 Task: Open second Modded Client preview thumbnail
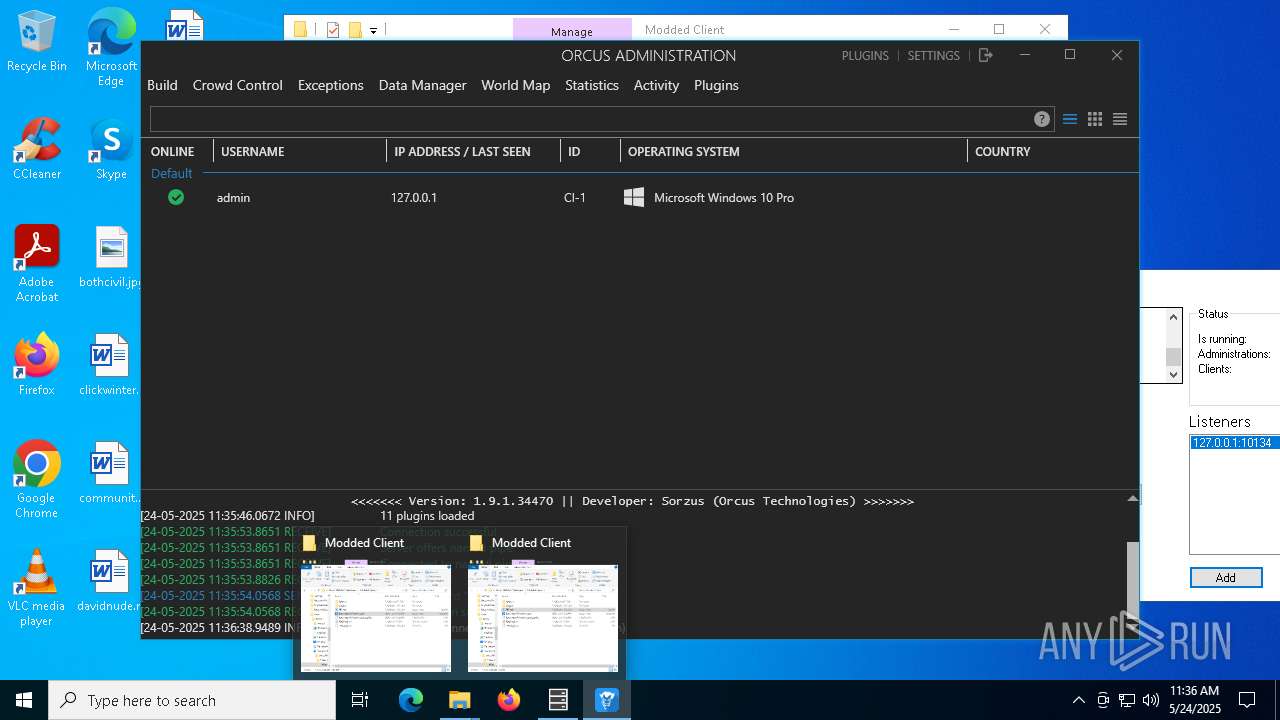543,617
